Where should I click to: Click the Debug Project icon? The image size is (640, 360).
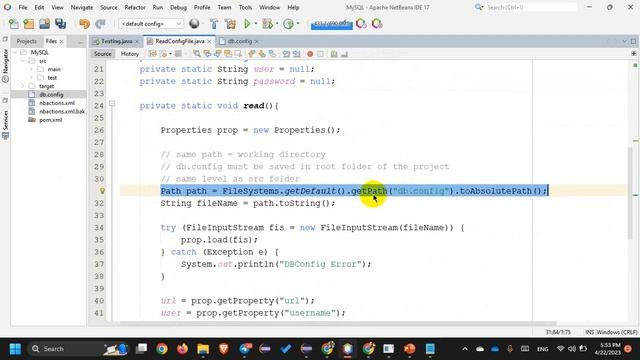[267, 24]
